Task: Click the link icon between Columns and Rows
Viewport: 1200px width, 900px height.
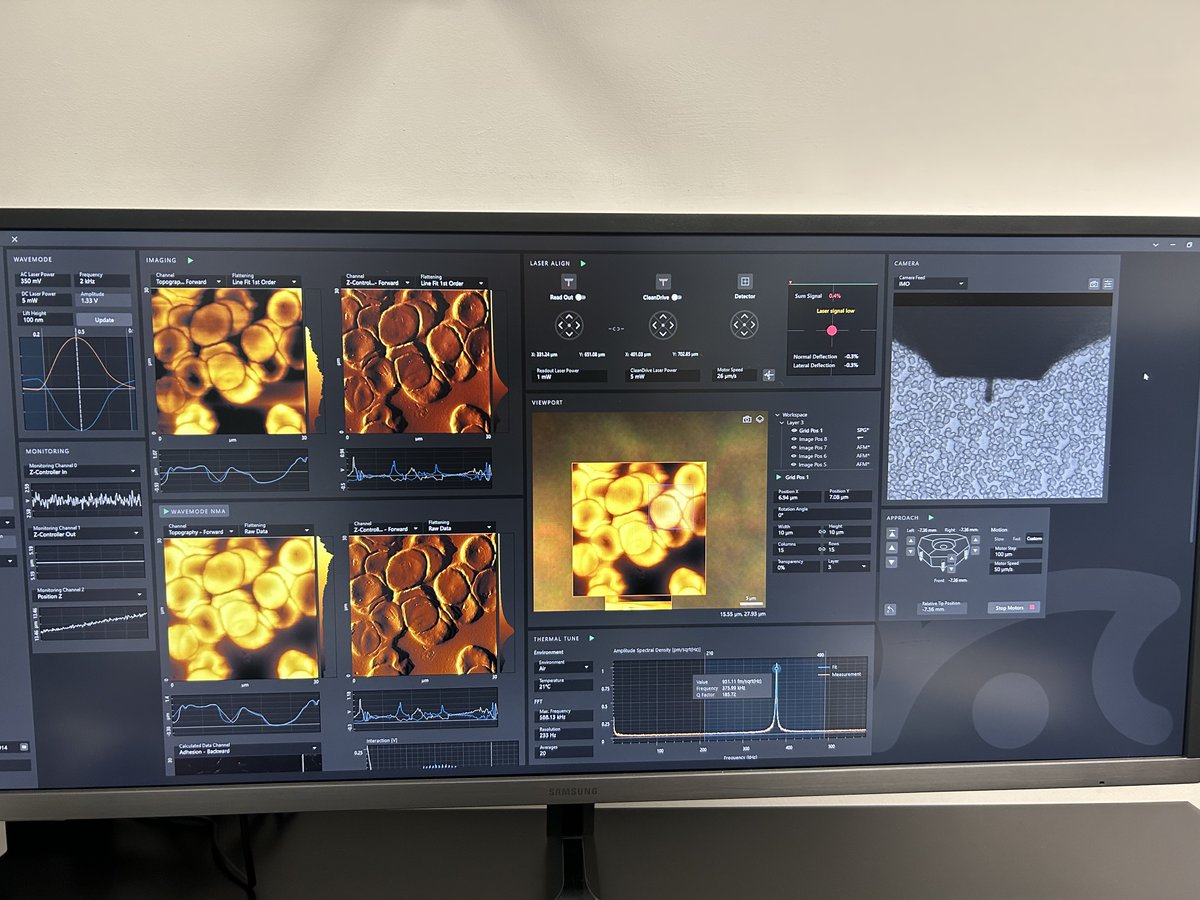Action: (822, 549)
